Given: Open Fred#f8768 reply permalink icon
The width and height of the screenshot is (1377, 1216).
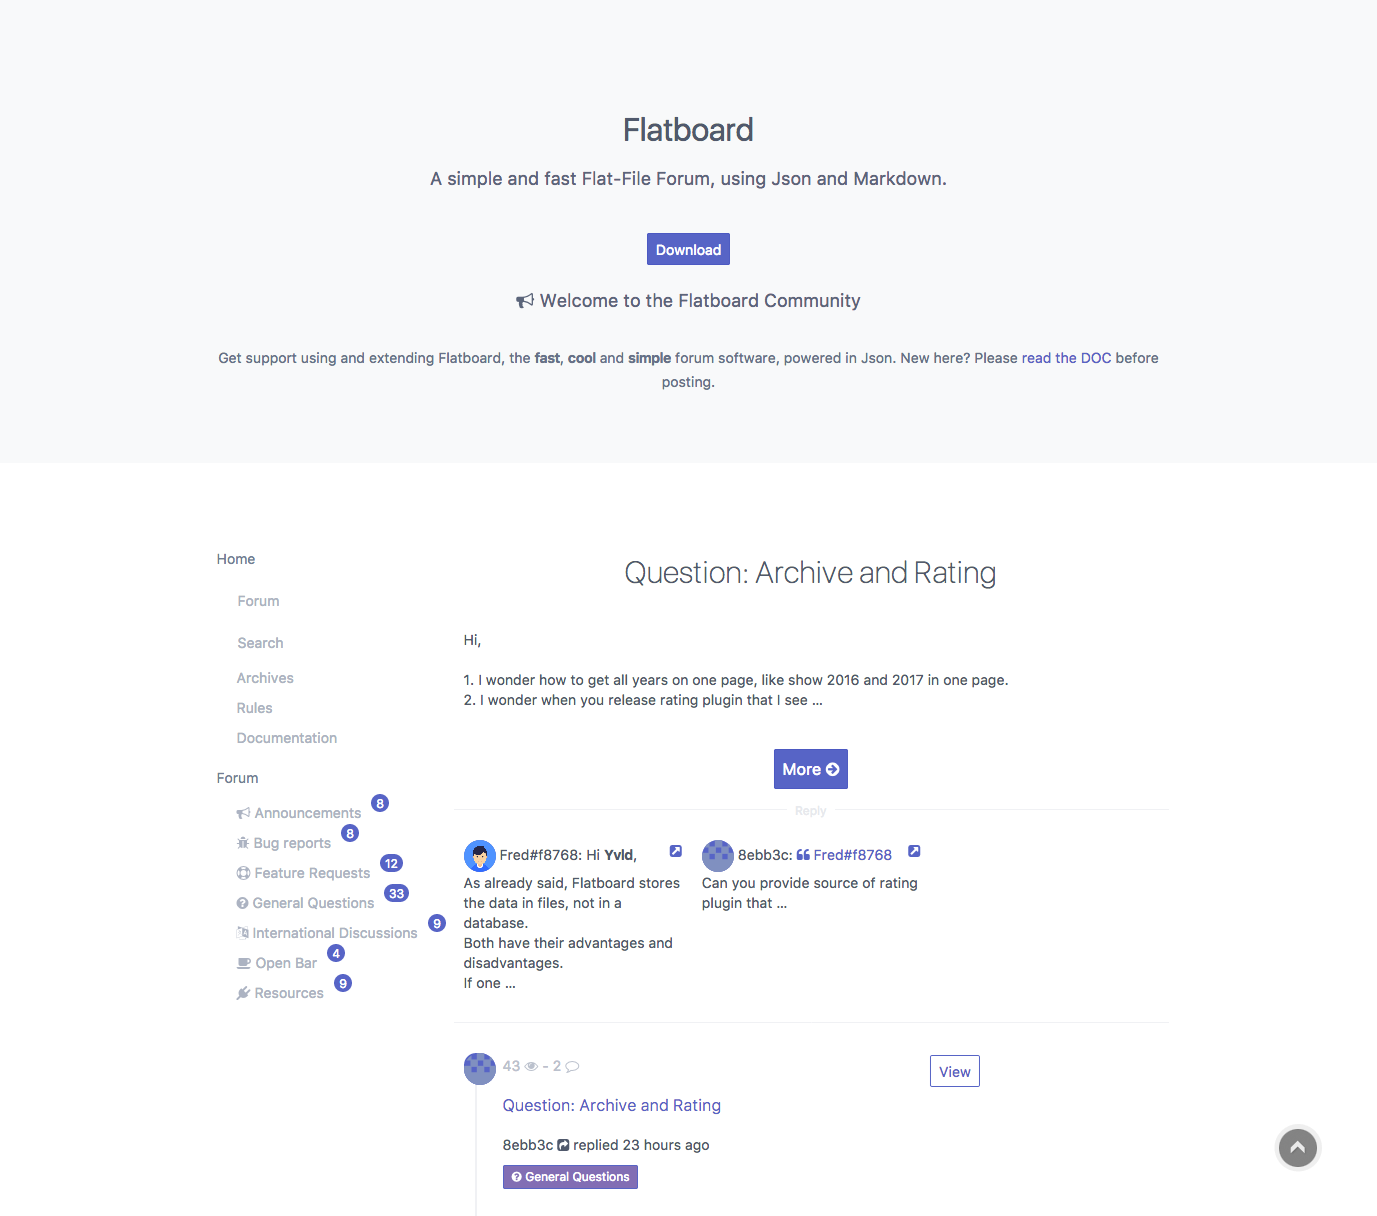Looking at the screenshot, I should [676, 851].
